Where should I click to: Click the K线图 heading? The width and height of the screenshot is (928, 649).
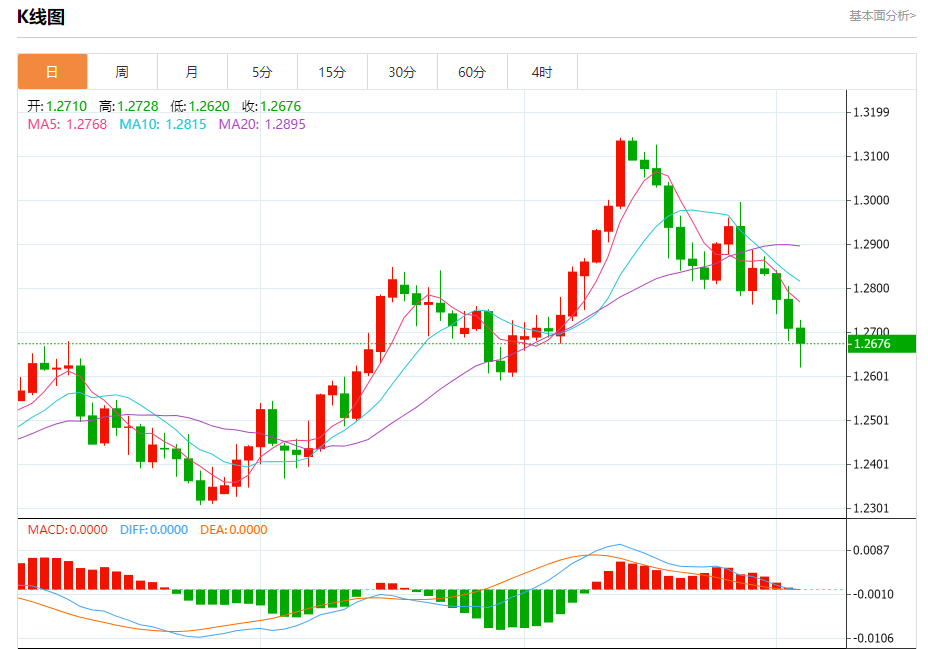click(x=41, y=17)
